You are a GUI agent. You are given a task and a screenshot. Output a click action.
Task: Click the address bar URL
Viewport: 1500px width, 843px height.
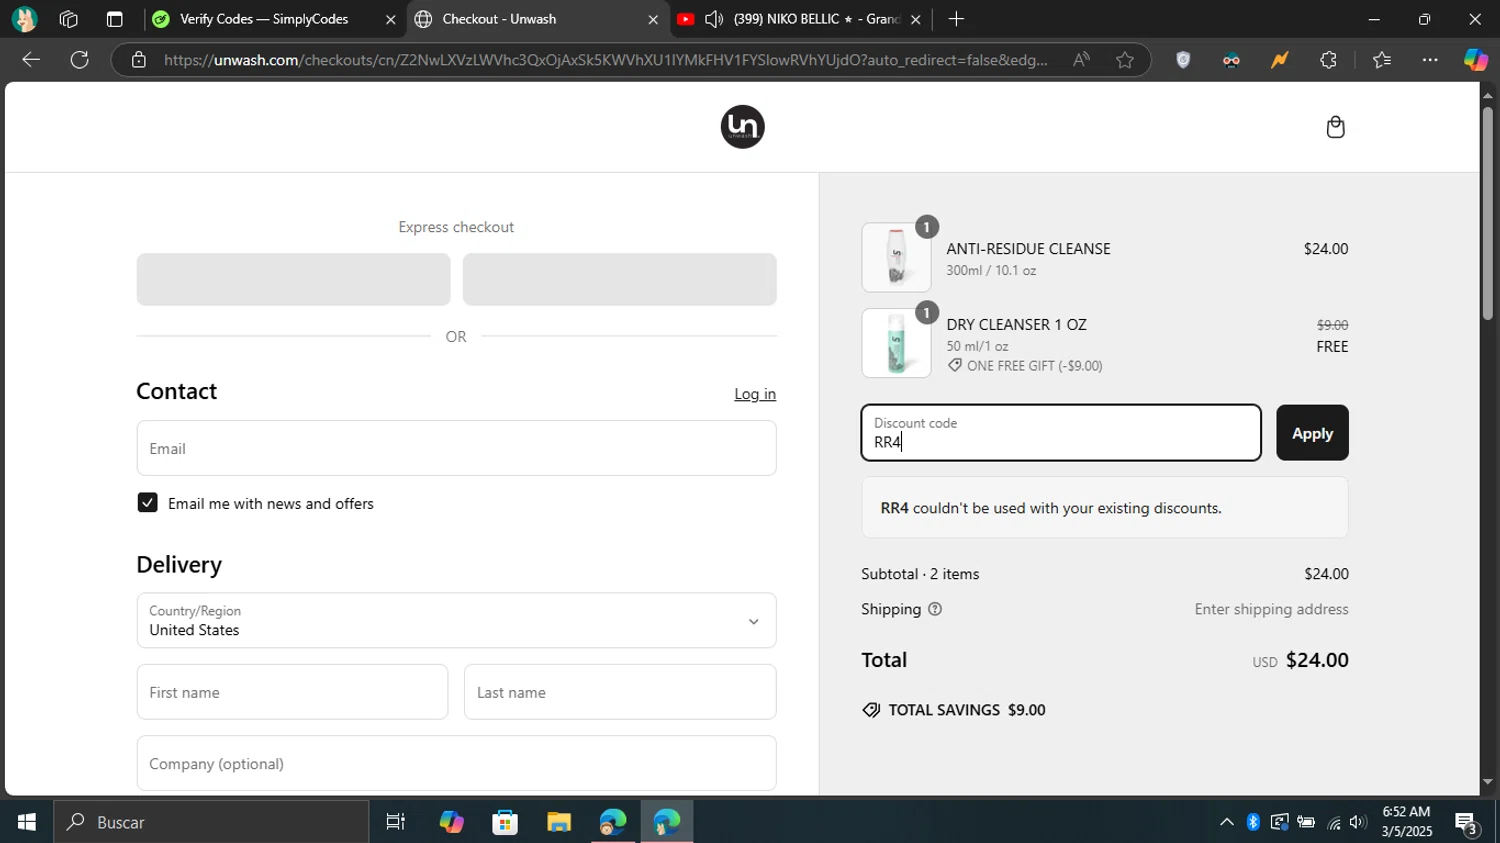[606, 60]
